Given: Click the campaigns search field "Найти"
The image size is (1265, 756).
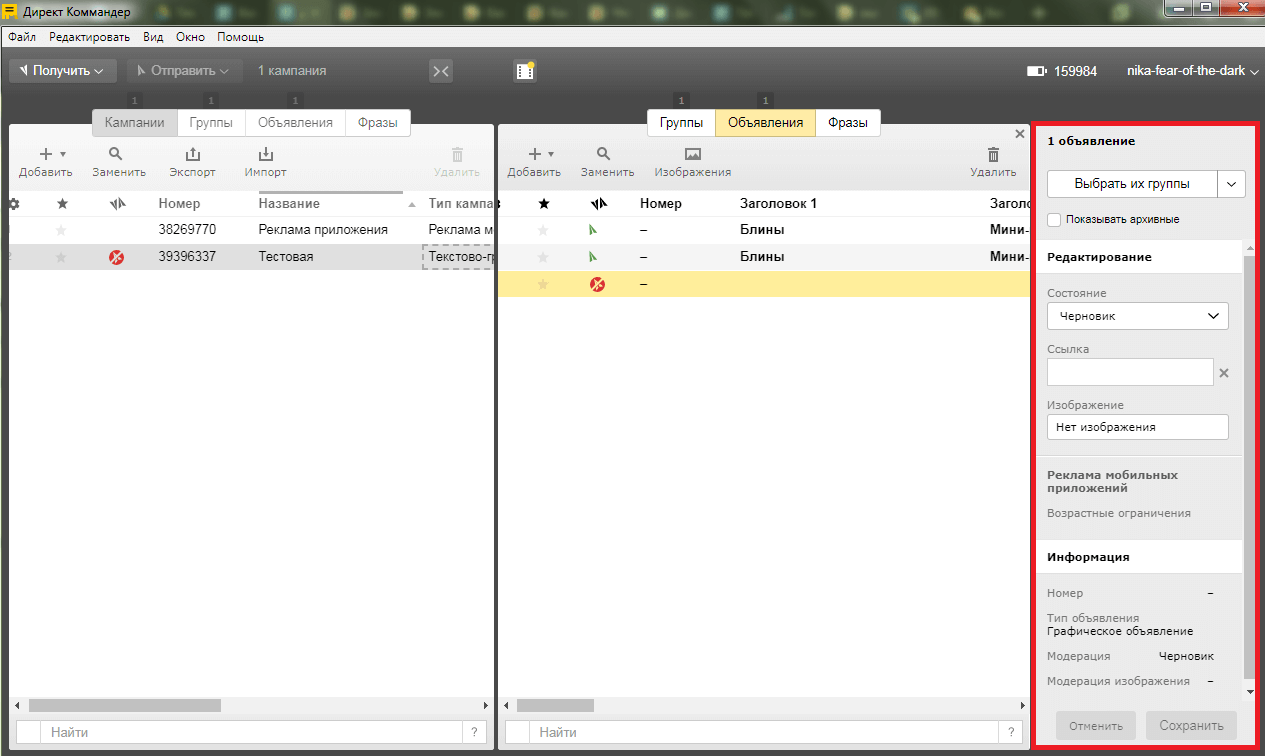Looking at the screenshot, I should coord(250,733).
